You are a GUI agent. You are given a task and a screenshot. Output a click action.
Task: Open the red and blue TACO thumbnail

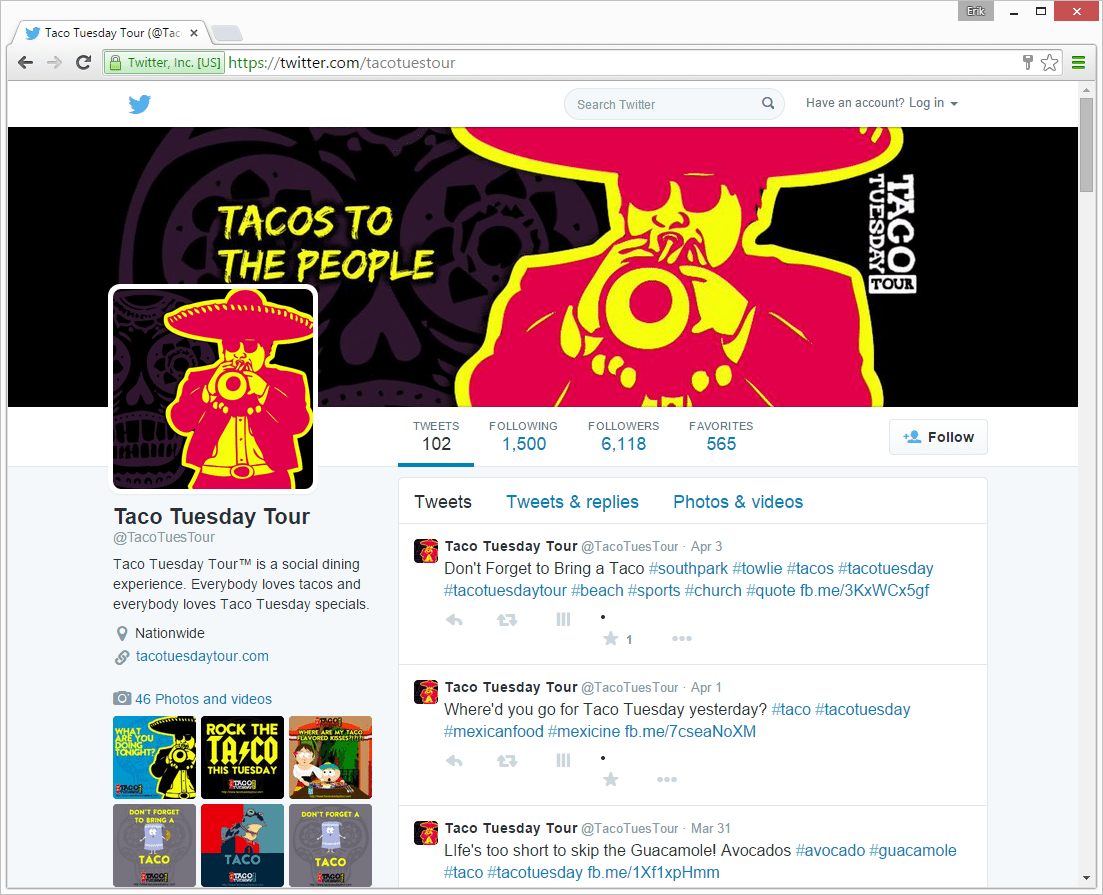coord(243,845)
